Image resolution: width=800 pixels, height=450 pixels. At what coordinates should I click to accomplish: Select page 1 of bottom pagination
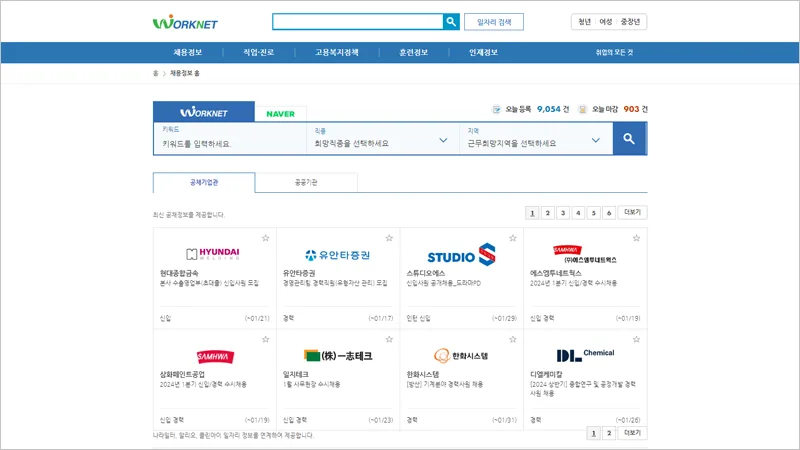tap(593, 433)
